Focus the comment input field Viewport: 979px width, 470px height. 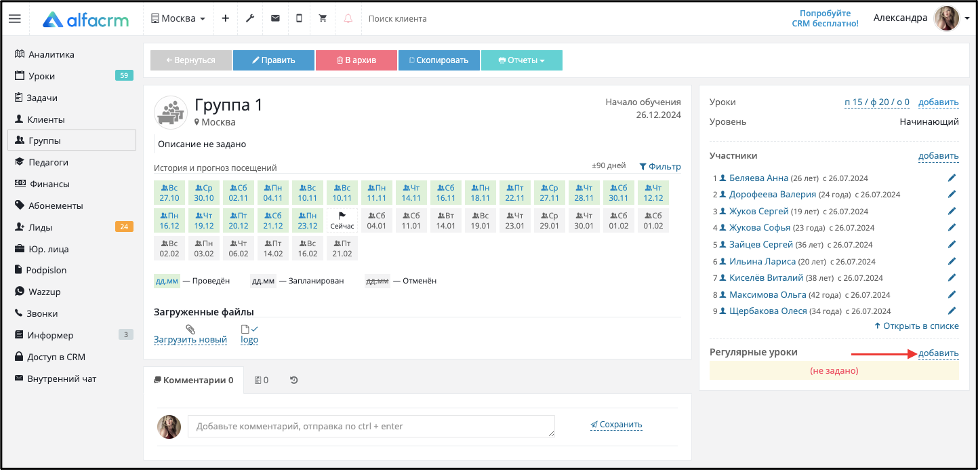tap(371, 426)
